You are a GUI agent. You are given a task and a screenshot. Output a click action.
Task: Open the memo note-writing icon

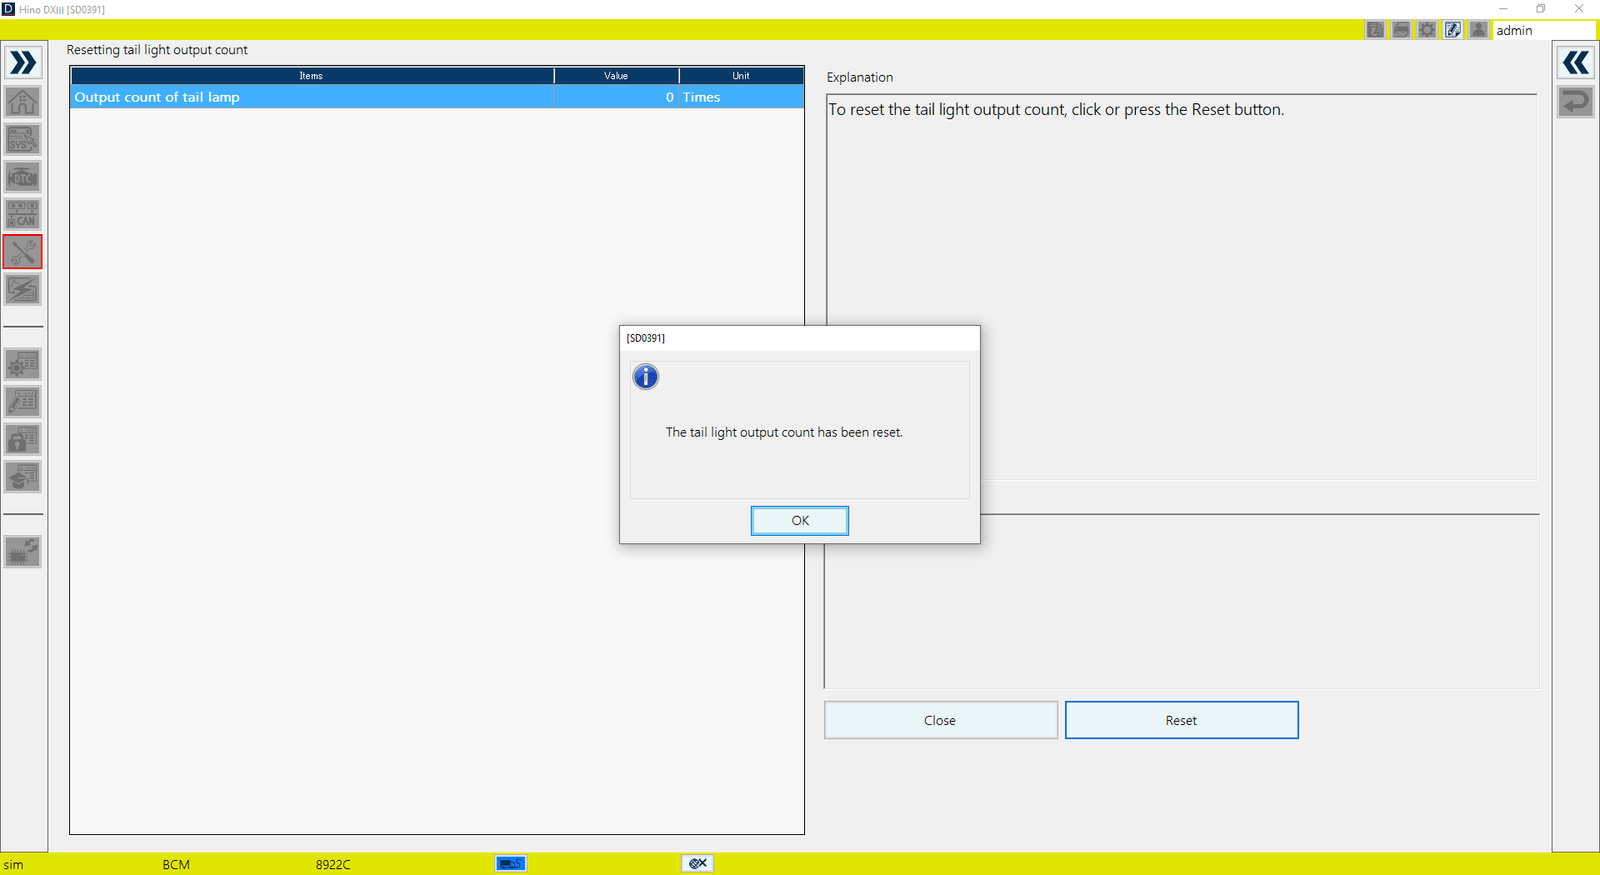click(1453, 30)
